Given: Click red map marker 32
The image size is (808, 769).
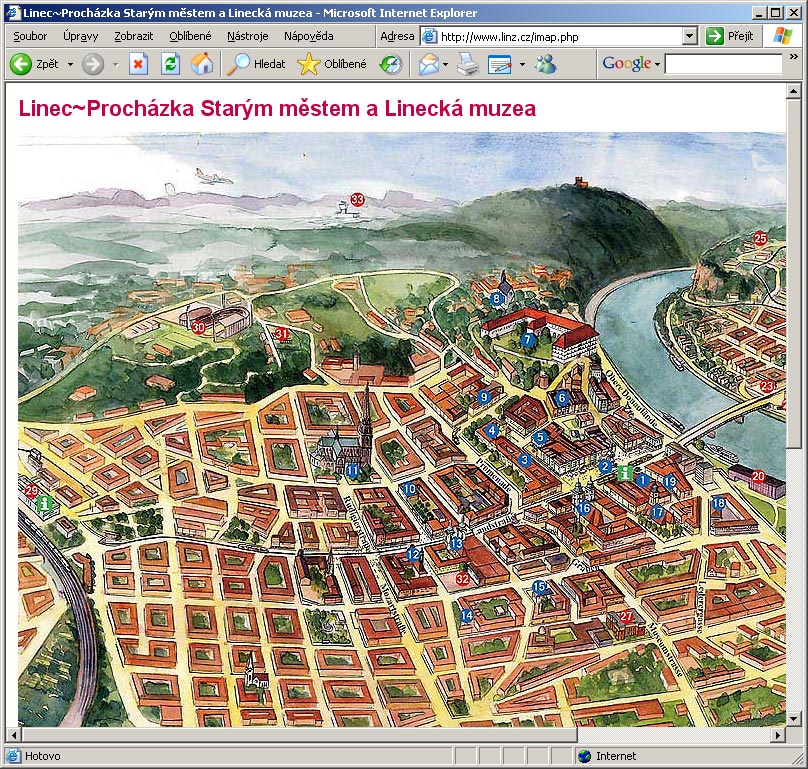Looking at the screenshot, I should point(462,579).
